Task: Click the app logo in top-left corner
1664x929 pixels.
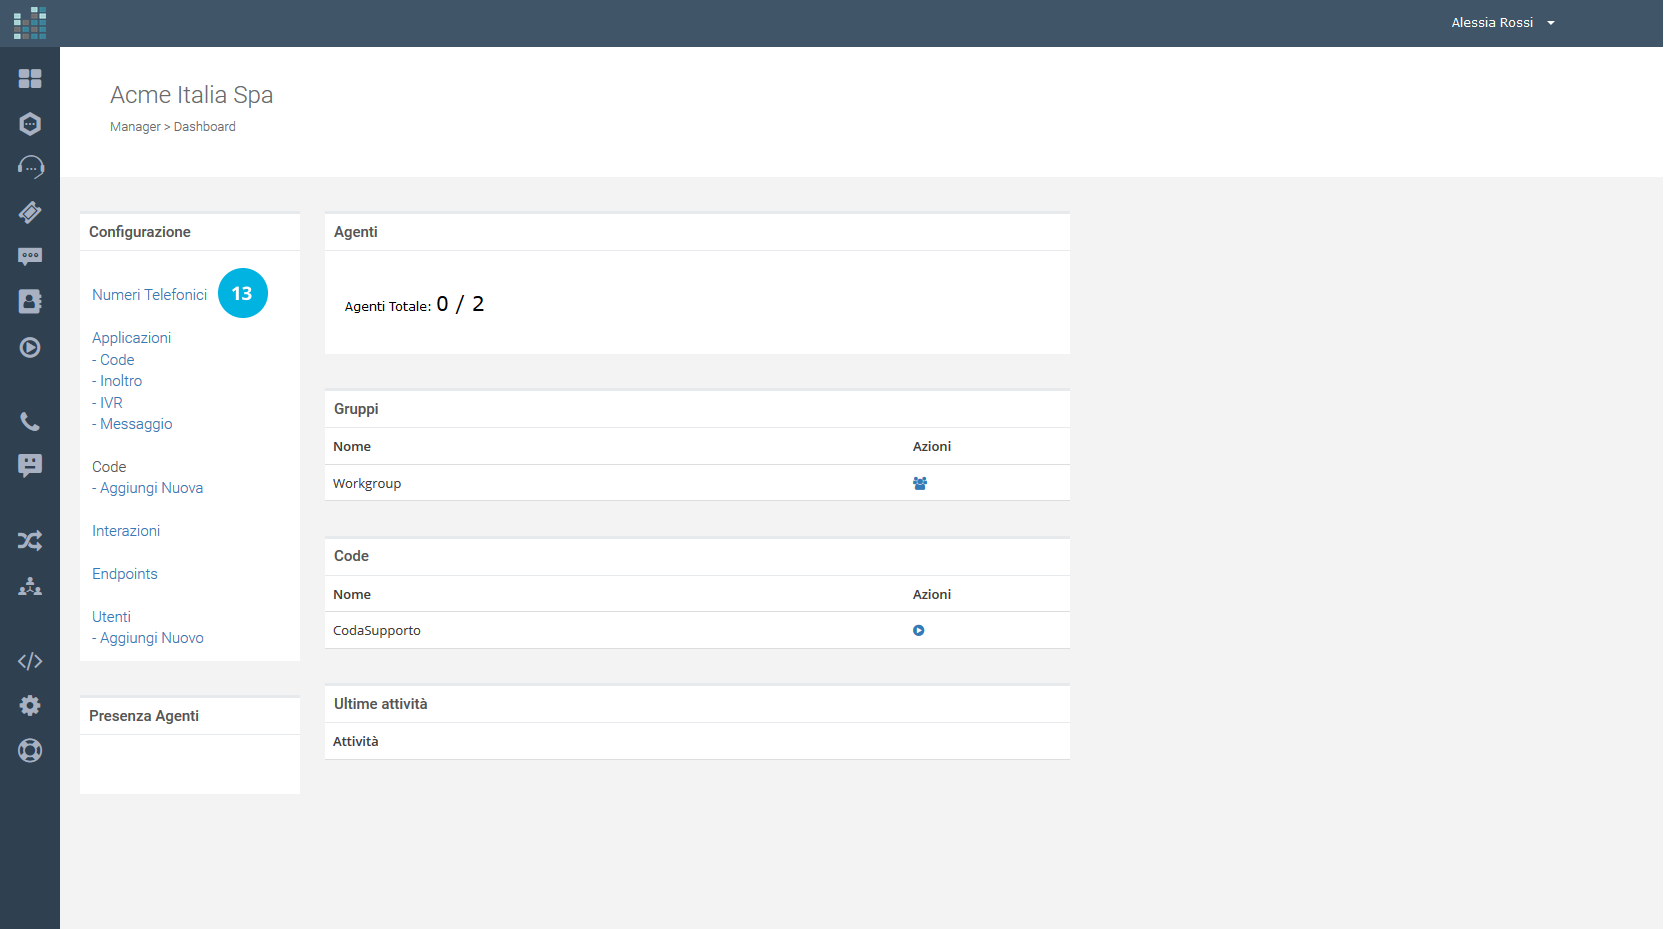Action: (x=30, y=23)
